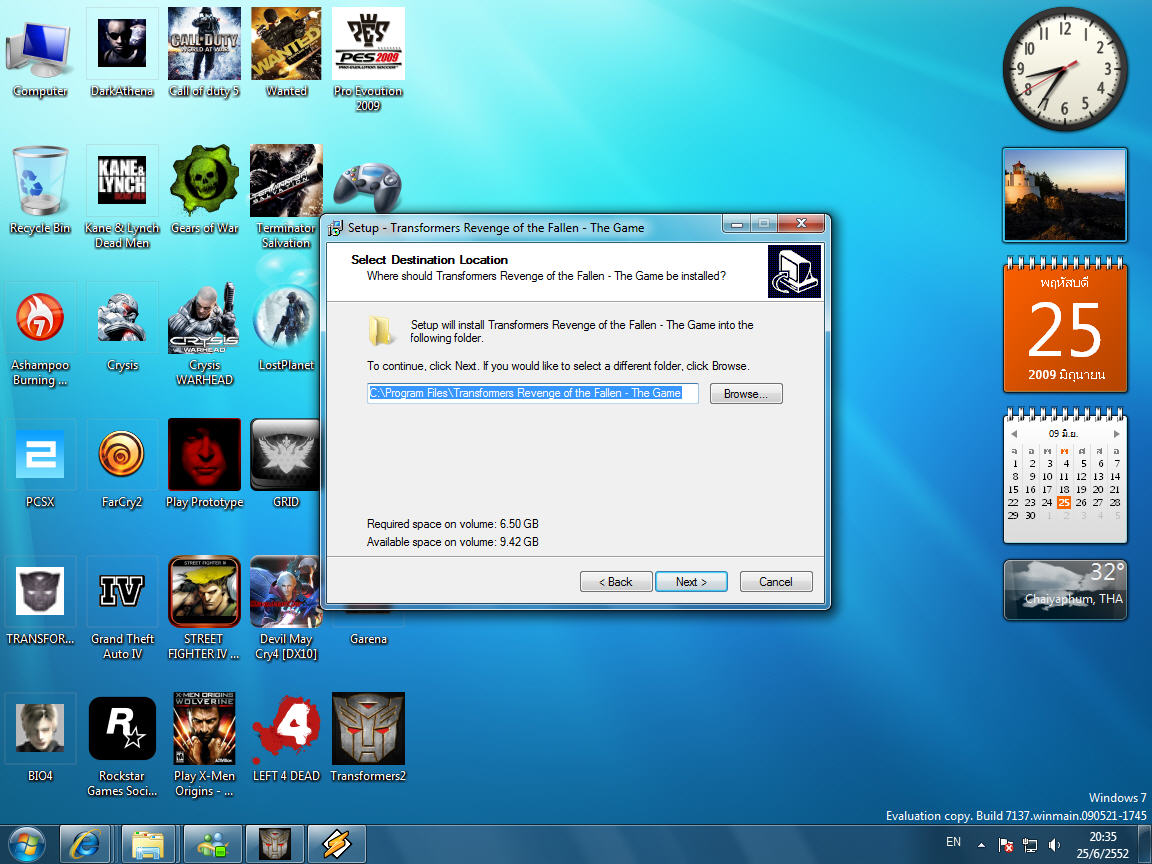The width and height of the screenshot is (1152, 864).
Task: Select the Recycle Bin icon
Action: 40,190
